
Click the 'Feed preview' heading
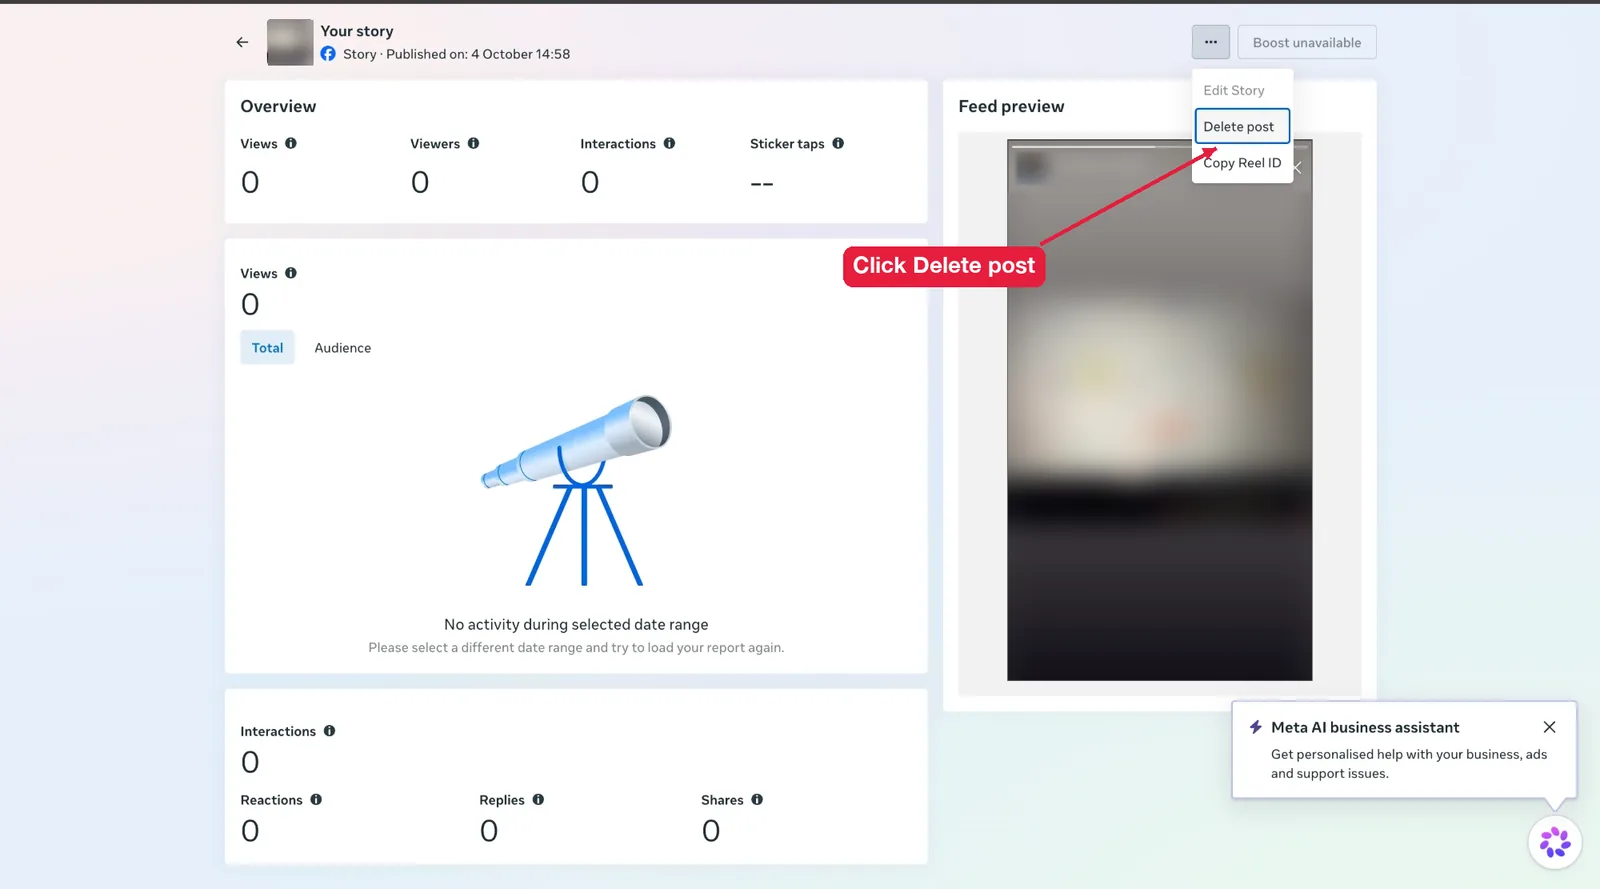(1011, 106)
